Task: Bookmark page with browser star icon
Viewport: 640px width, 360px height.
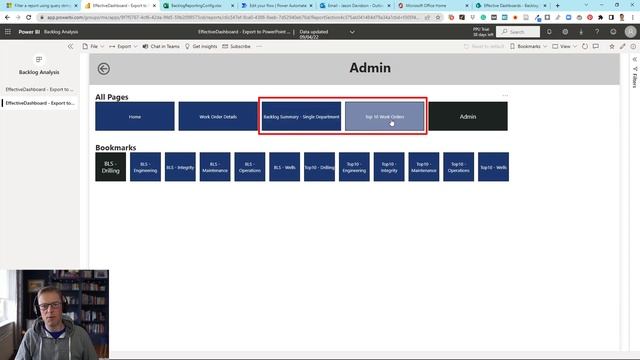Action: coord(438,18)
